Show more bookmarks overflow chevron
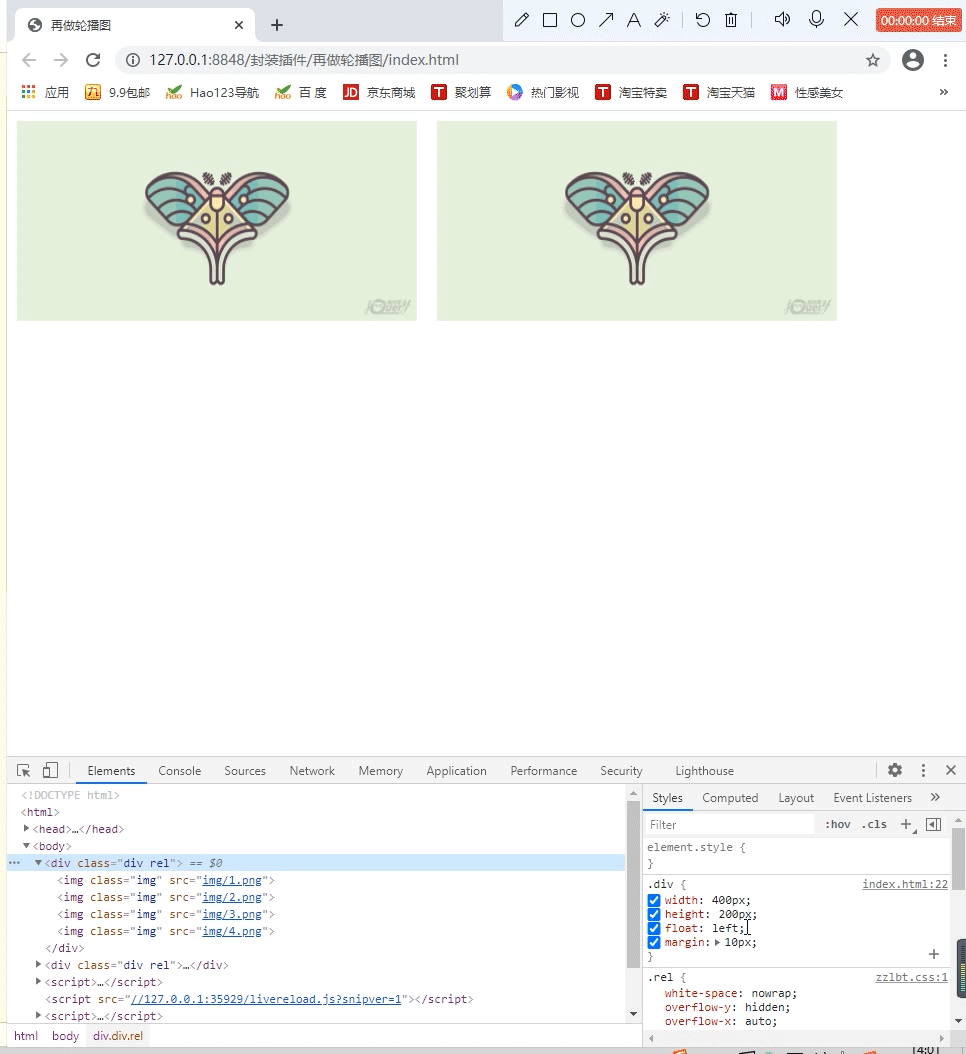 tap(944, 92)
